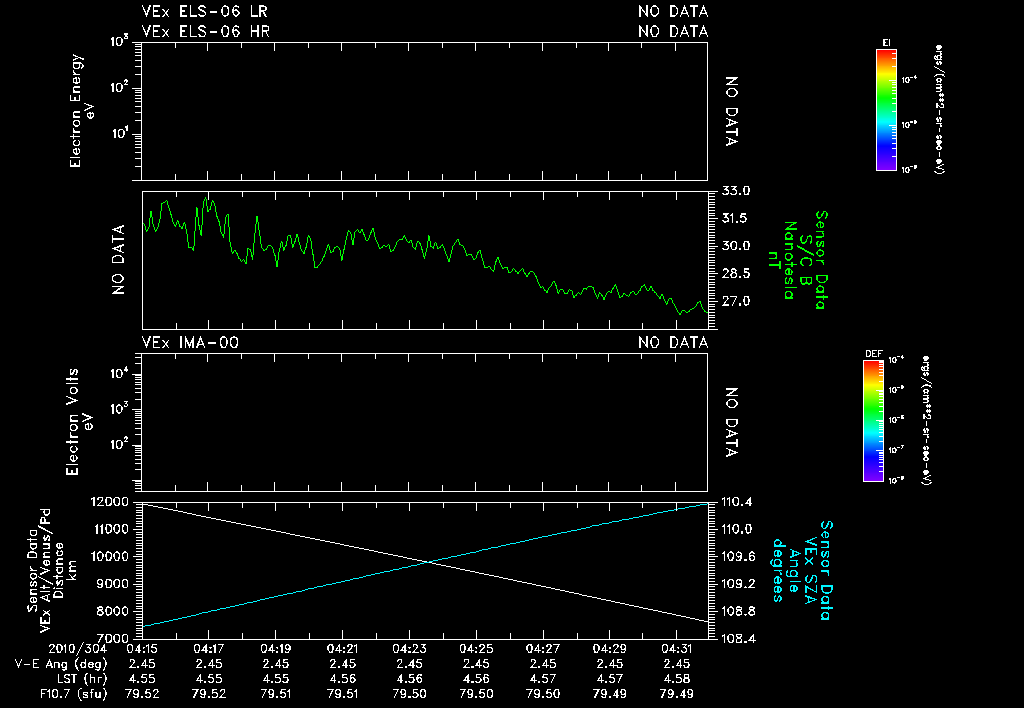Click the 2010/304 date label
This screenshot has height=708, width=1024.
tap(78, 649)
